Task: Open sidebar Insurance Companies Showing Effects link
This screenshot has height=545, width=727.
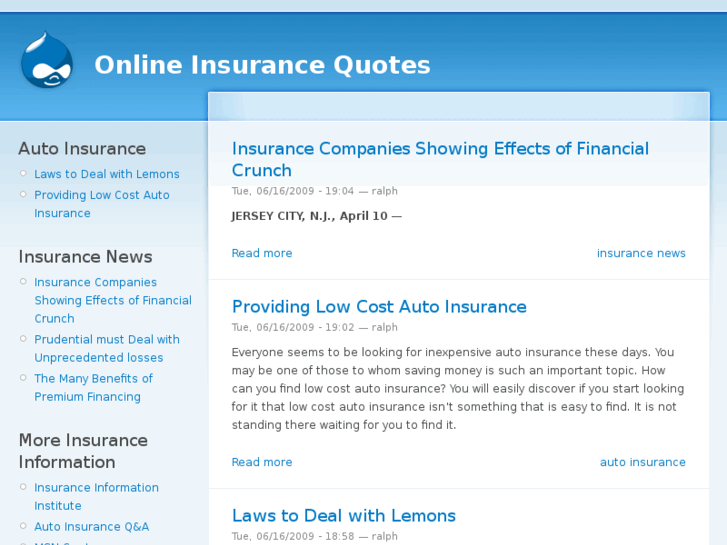Action: (112, 300)
